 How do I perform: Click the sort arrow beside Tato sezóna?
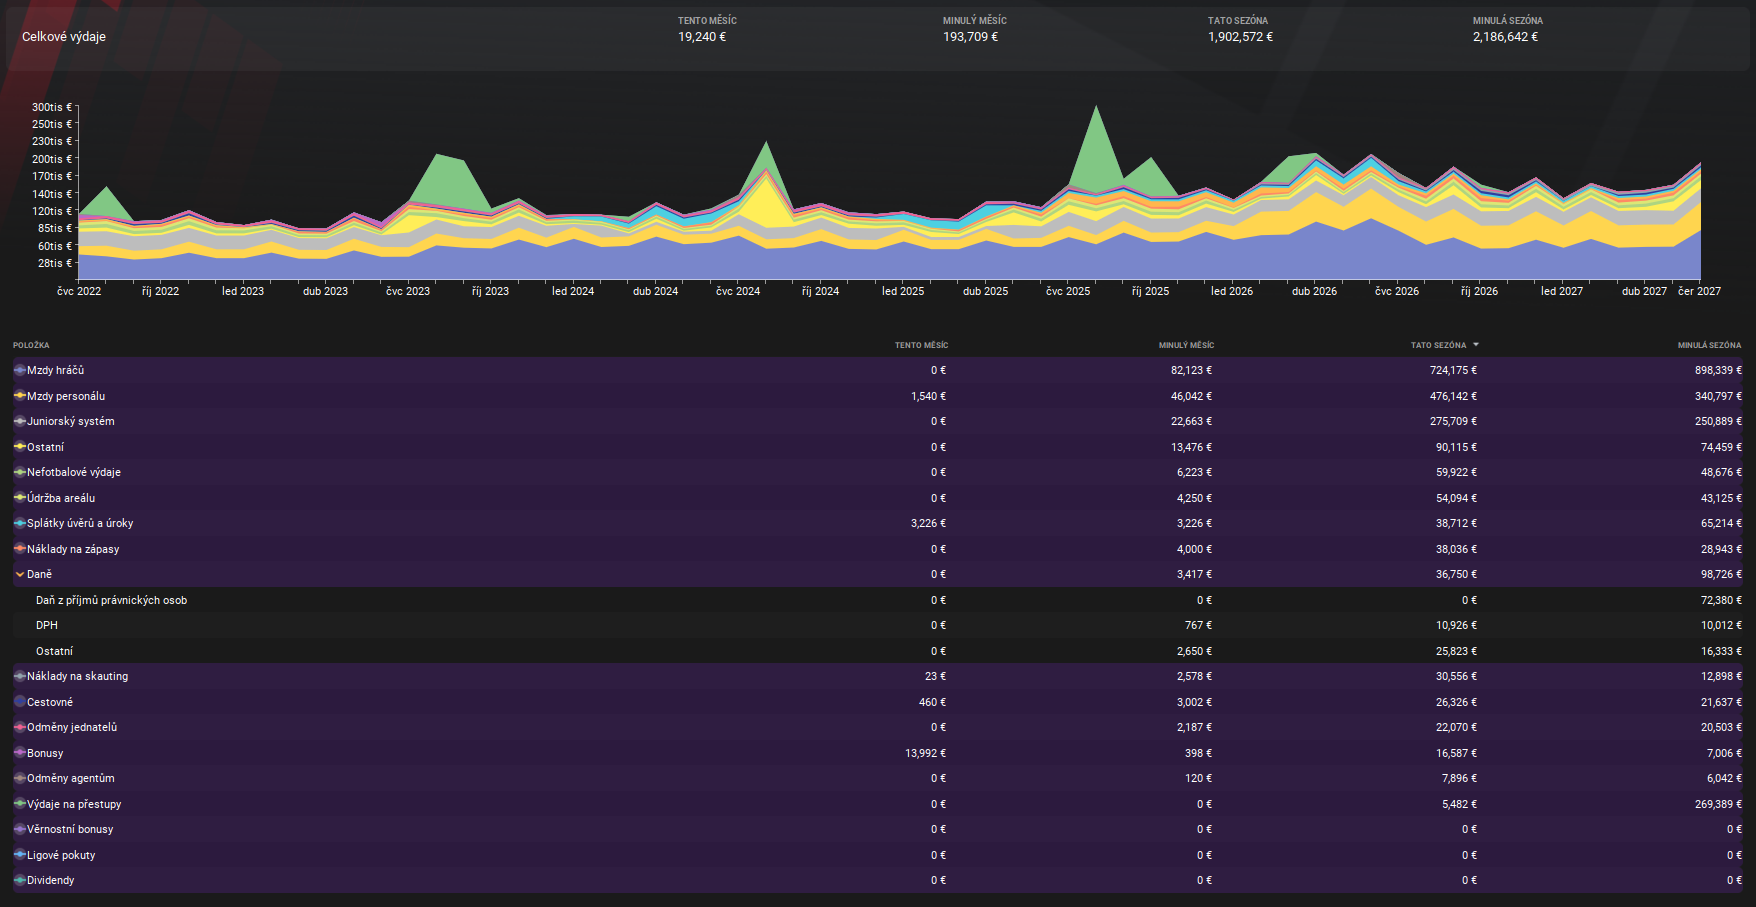click(x=1476, y=345)
